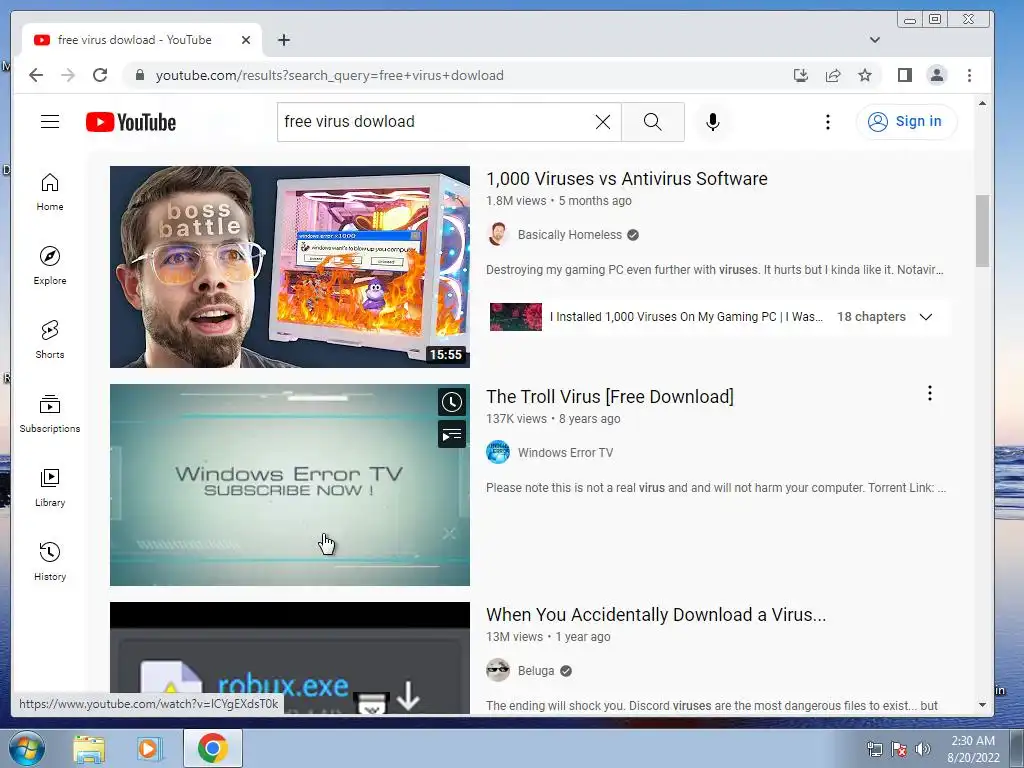Open Shorts in the sidebar
The width and height of the screenshot is (1024, 768).
tap(50, 340)
